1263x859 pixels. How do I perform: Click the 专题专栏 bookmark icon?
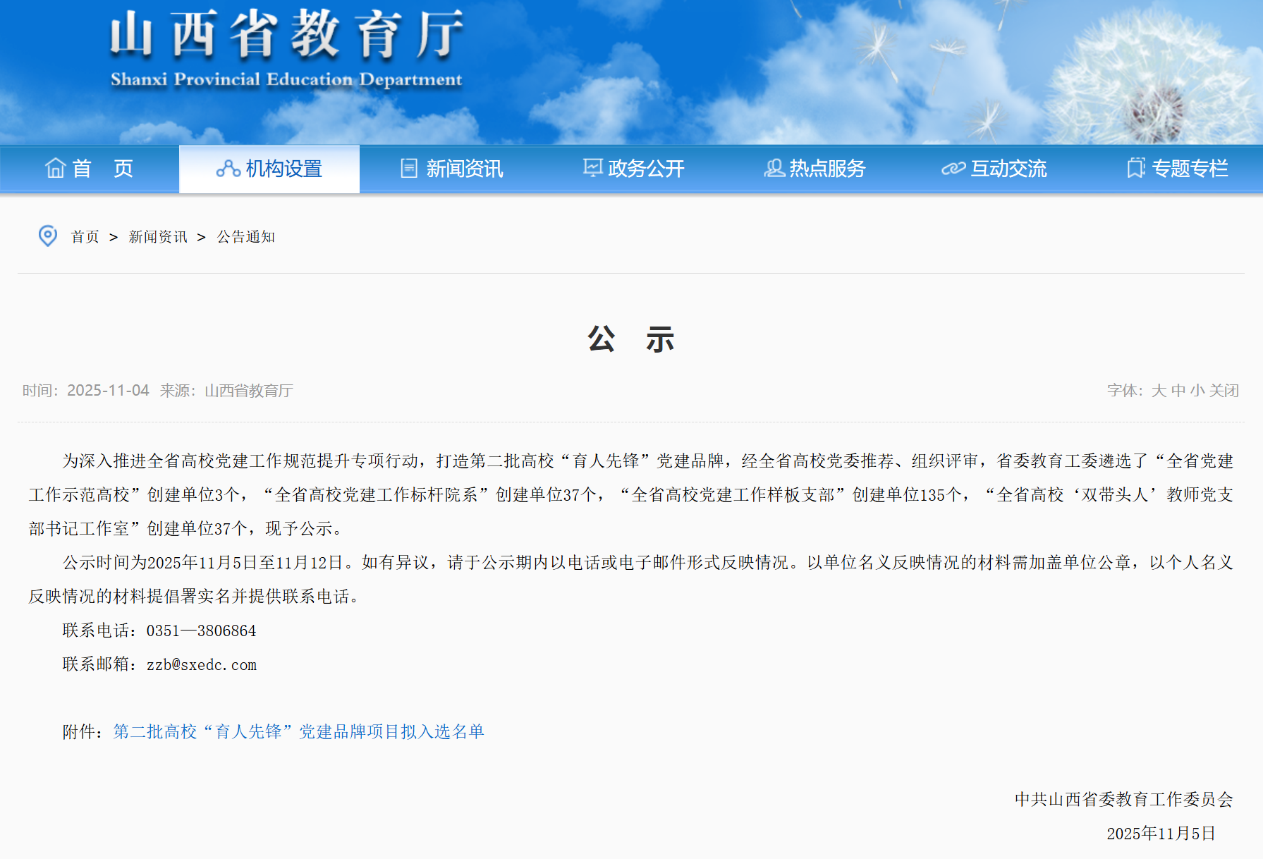pos(1136,168)
